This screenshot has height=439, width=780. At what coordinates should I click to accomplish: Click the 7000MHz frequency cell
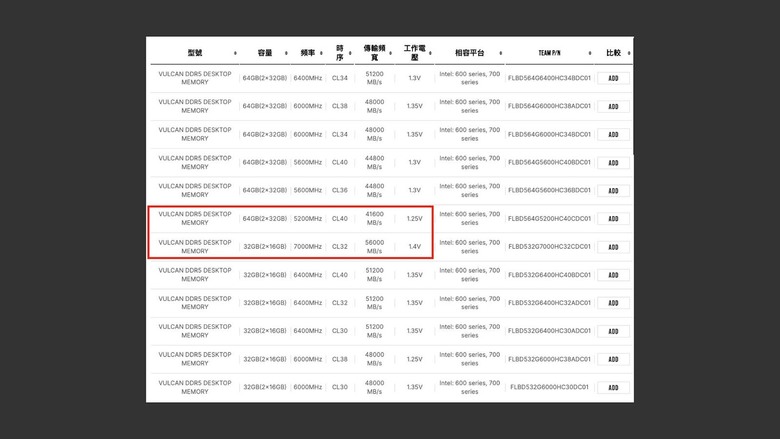click(307, 247)
